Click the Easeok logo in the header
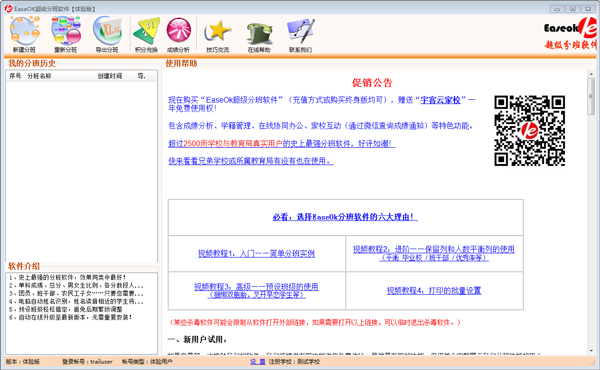This screenshot has width=600, height=370. pyautogui.click(x=570, y=34)
